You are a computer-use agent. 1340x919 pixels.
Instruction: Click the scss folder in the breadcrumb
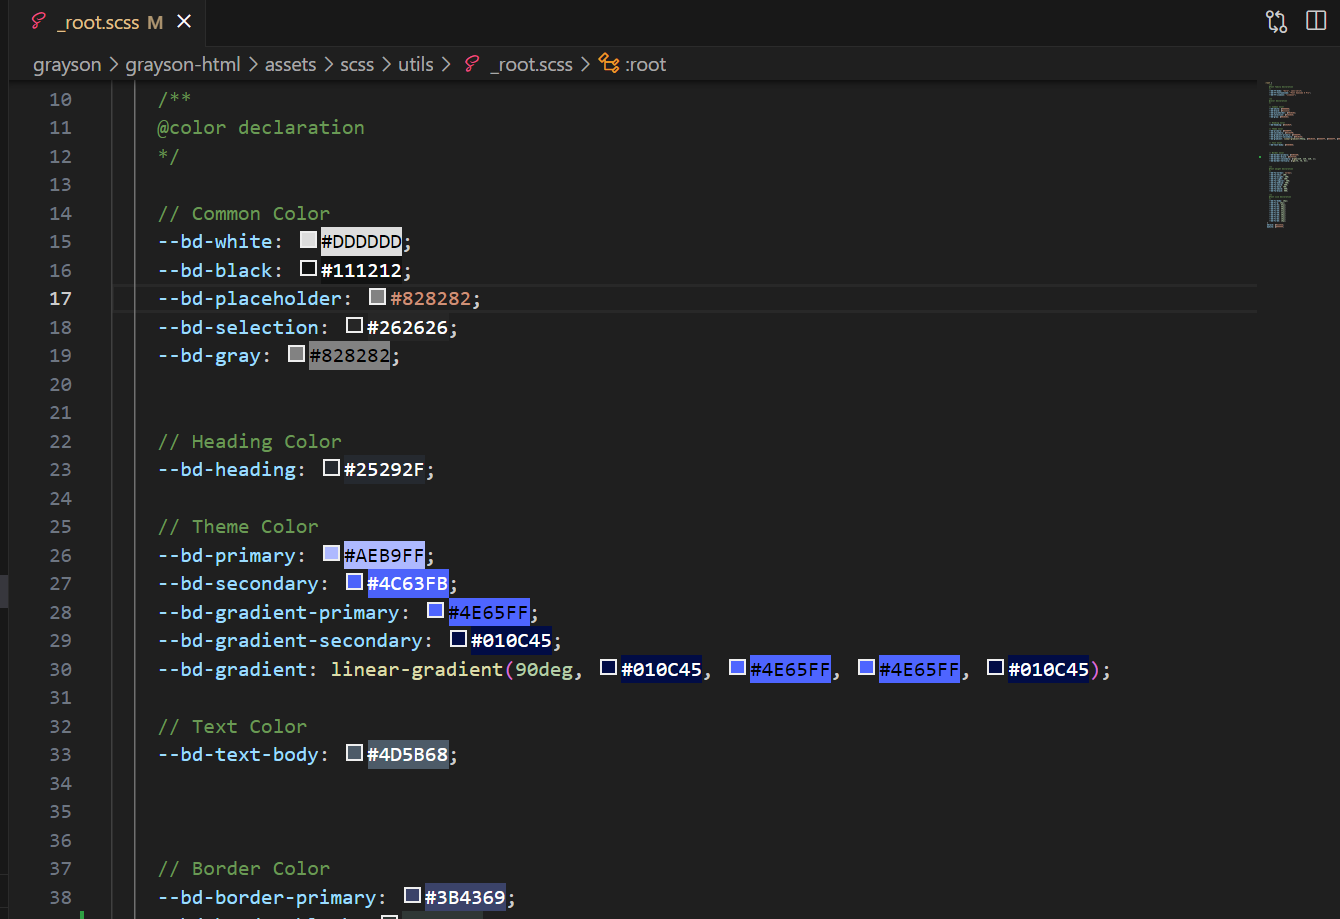tap(357, 64)
